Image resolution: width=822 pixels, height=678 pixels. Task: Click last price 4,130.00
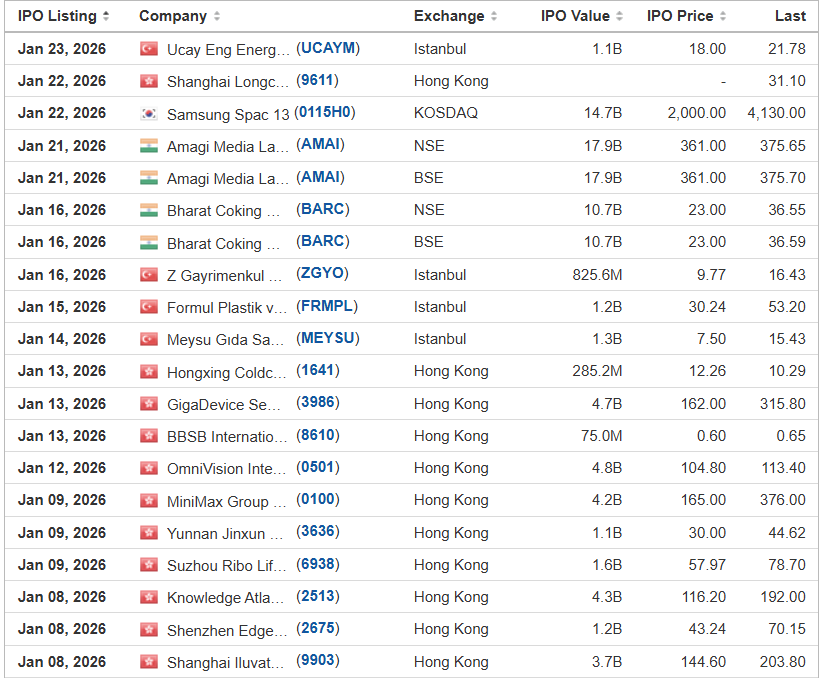point(776,113)
